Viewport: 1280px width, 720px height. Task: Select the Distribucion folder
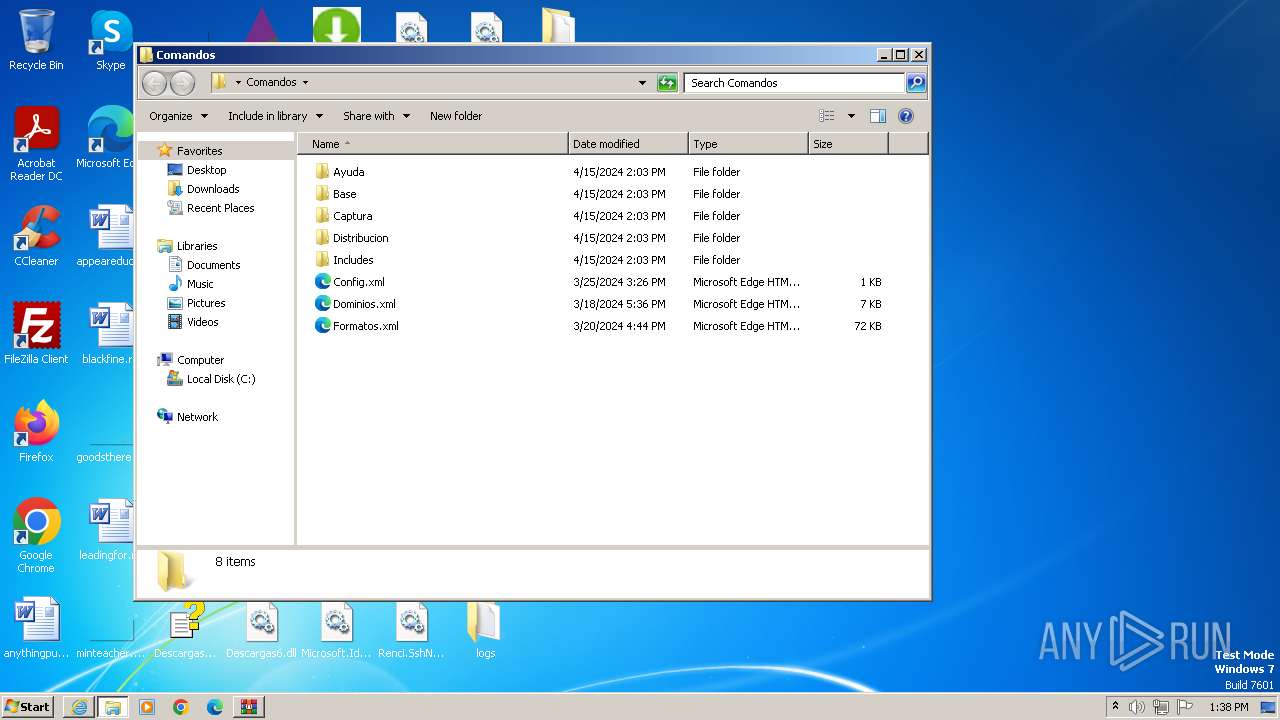tap(360, 238)
